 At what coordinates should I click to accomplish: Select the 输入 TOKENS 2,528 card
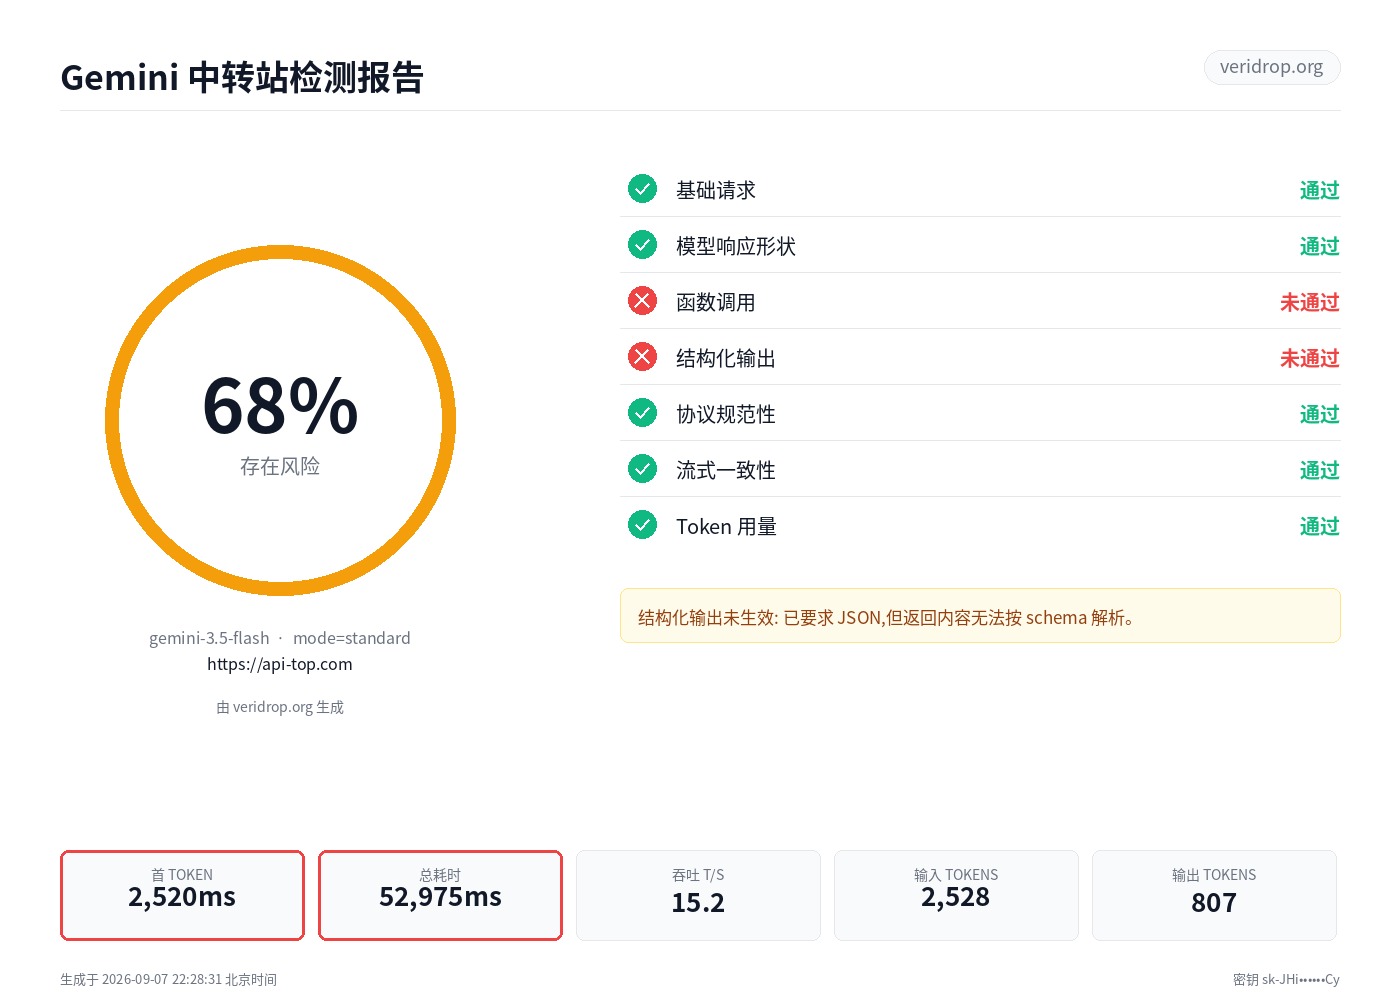tap(956, 895)
